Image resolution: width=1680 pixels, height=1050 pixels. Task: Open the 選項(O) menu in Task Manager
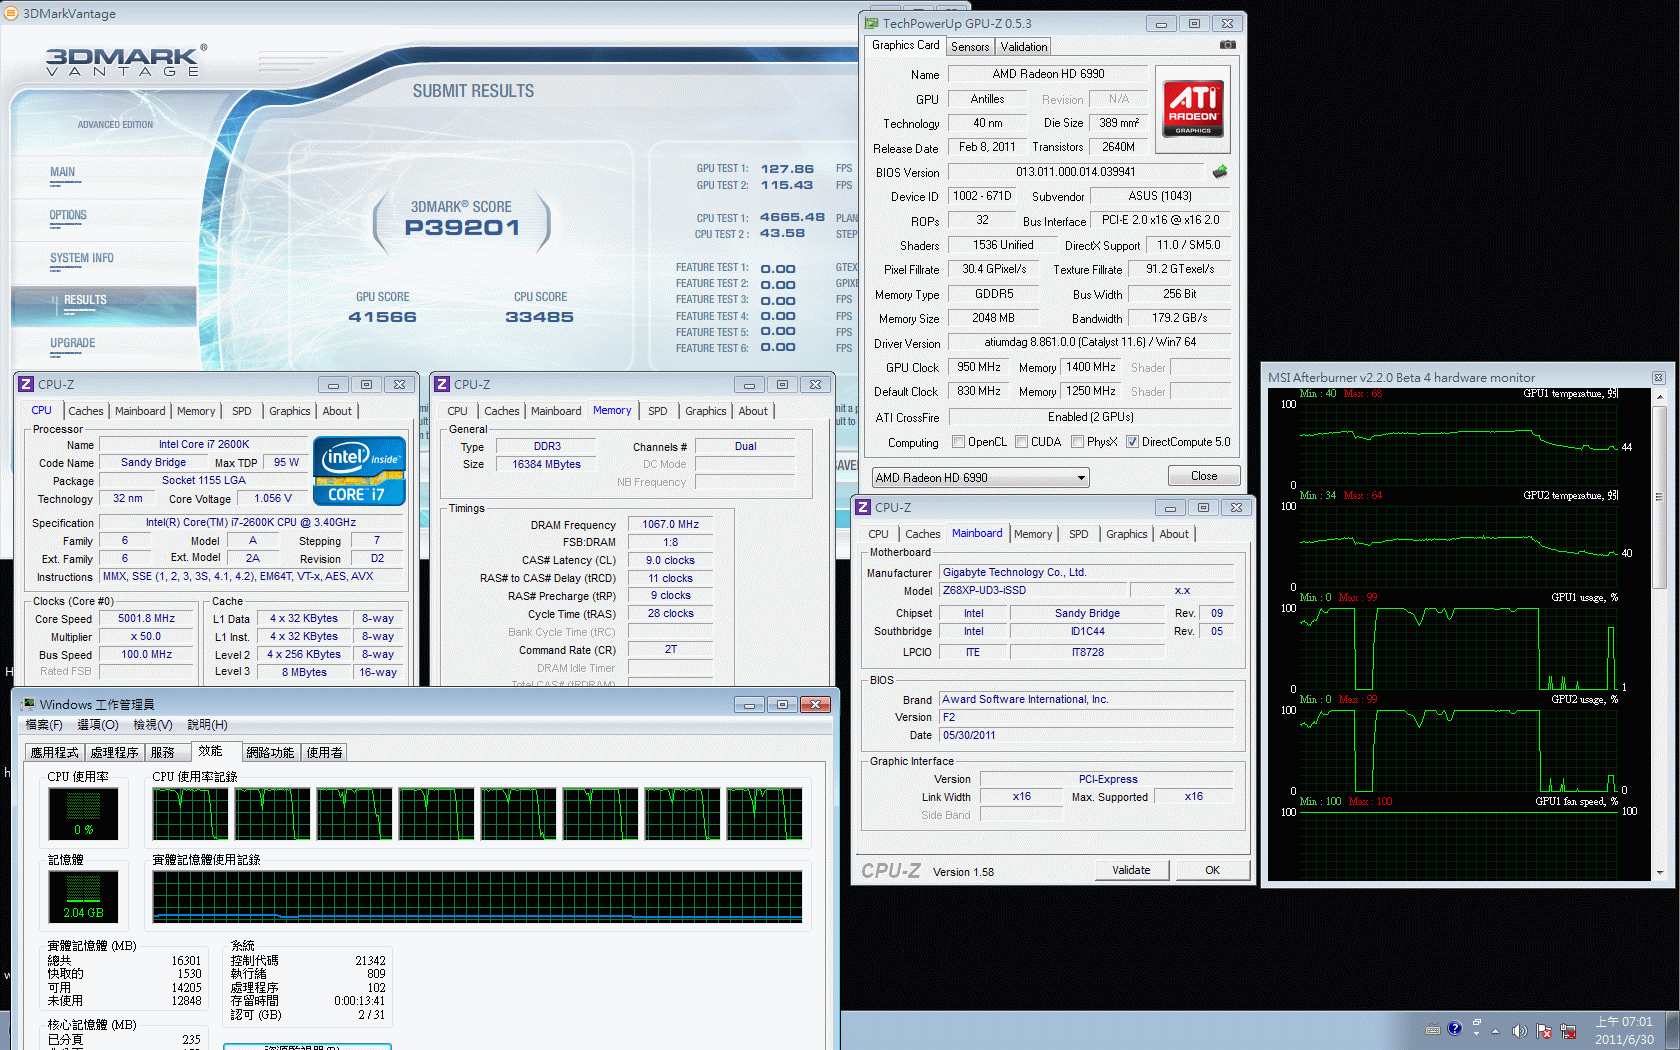[98, 725]
